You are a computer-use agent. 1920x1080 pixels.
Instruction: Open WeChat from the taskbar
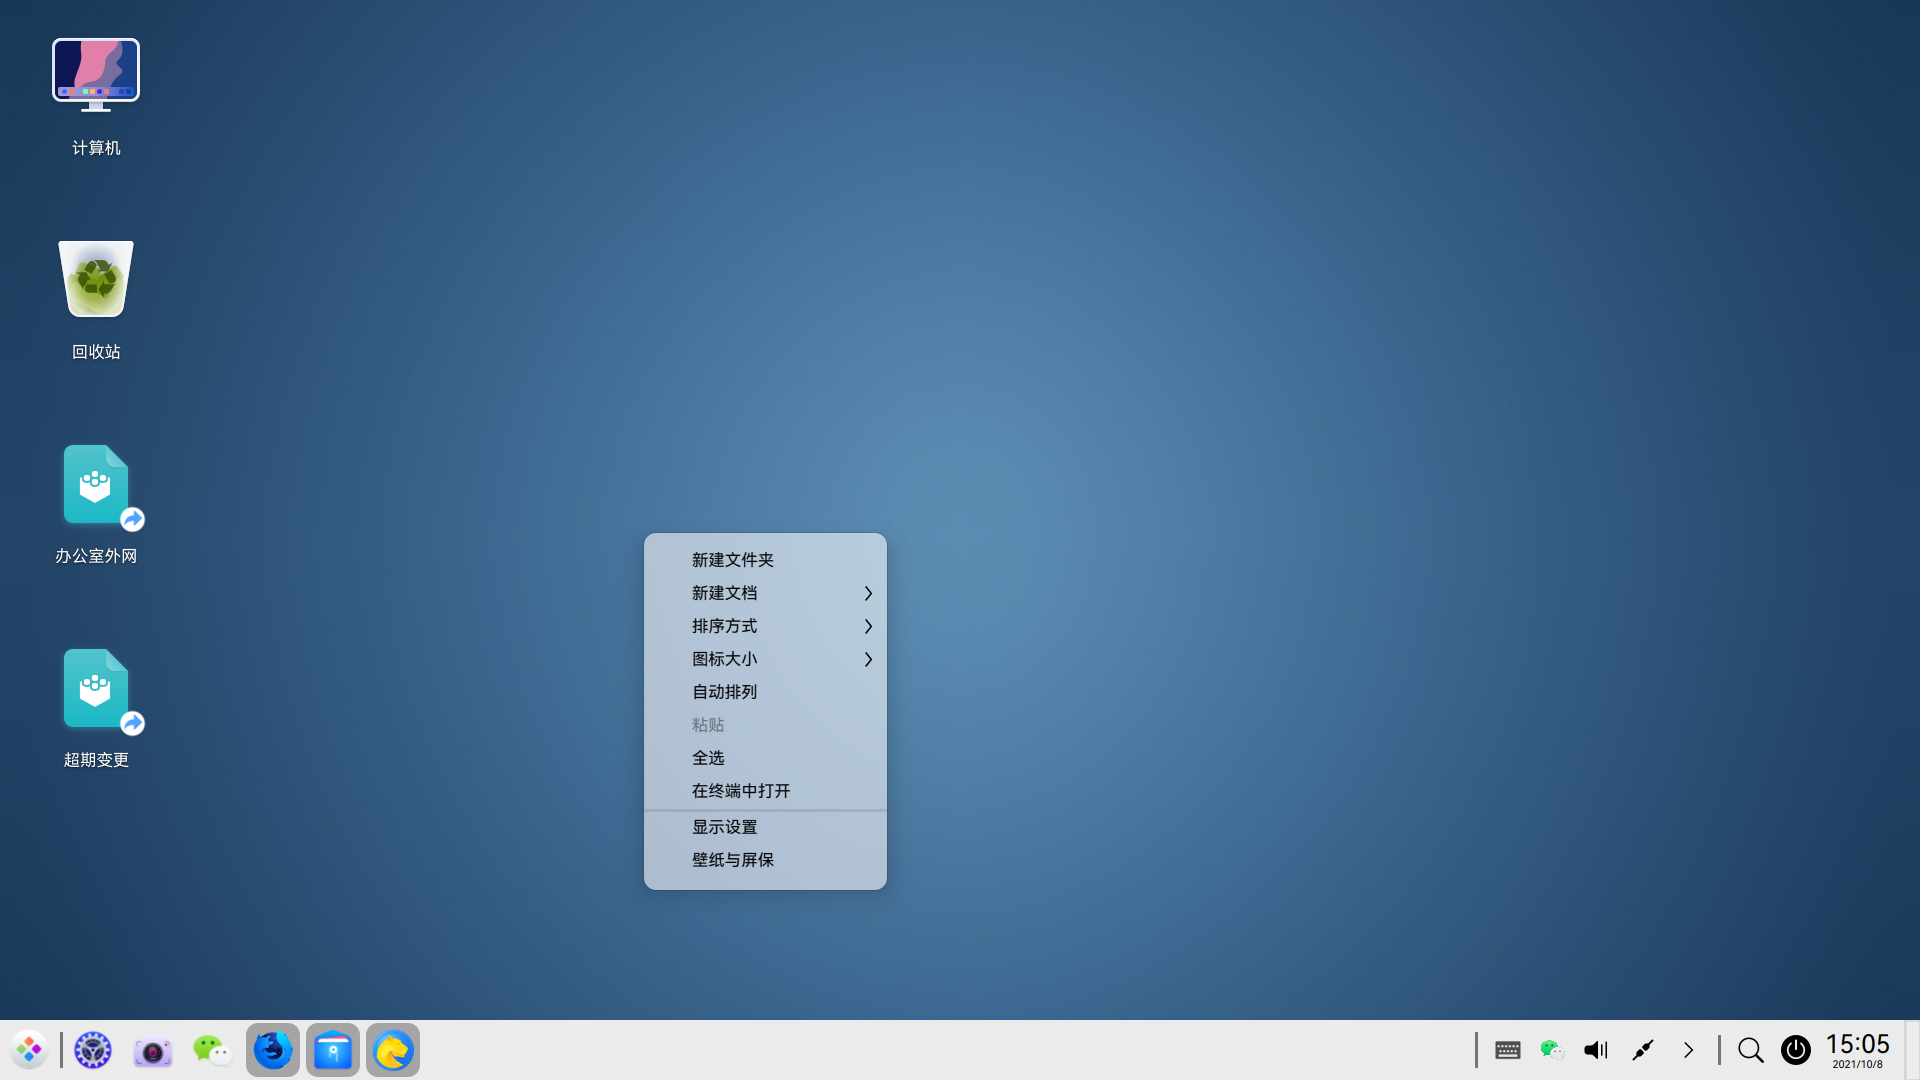212,1050
